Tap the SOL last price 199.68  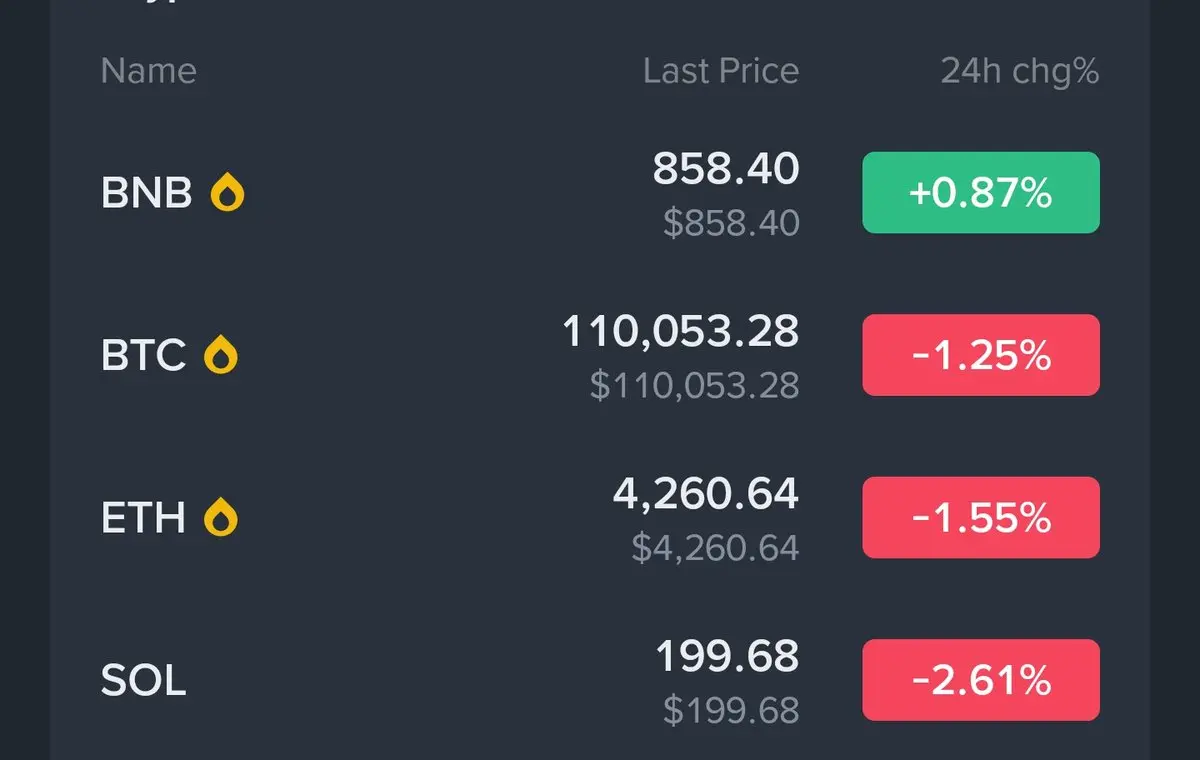pos(727,657)
